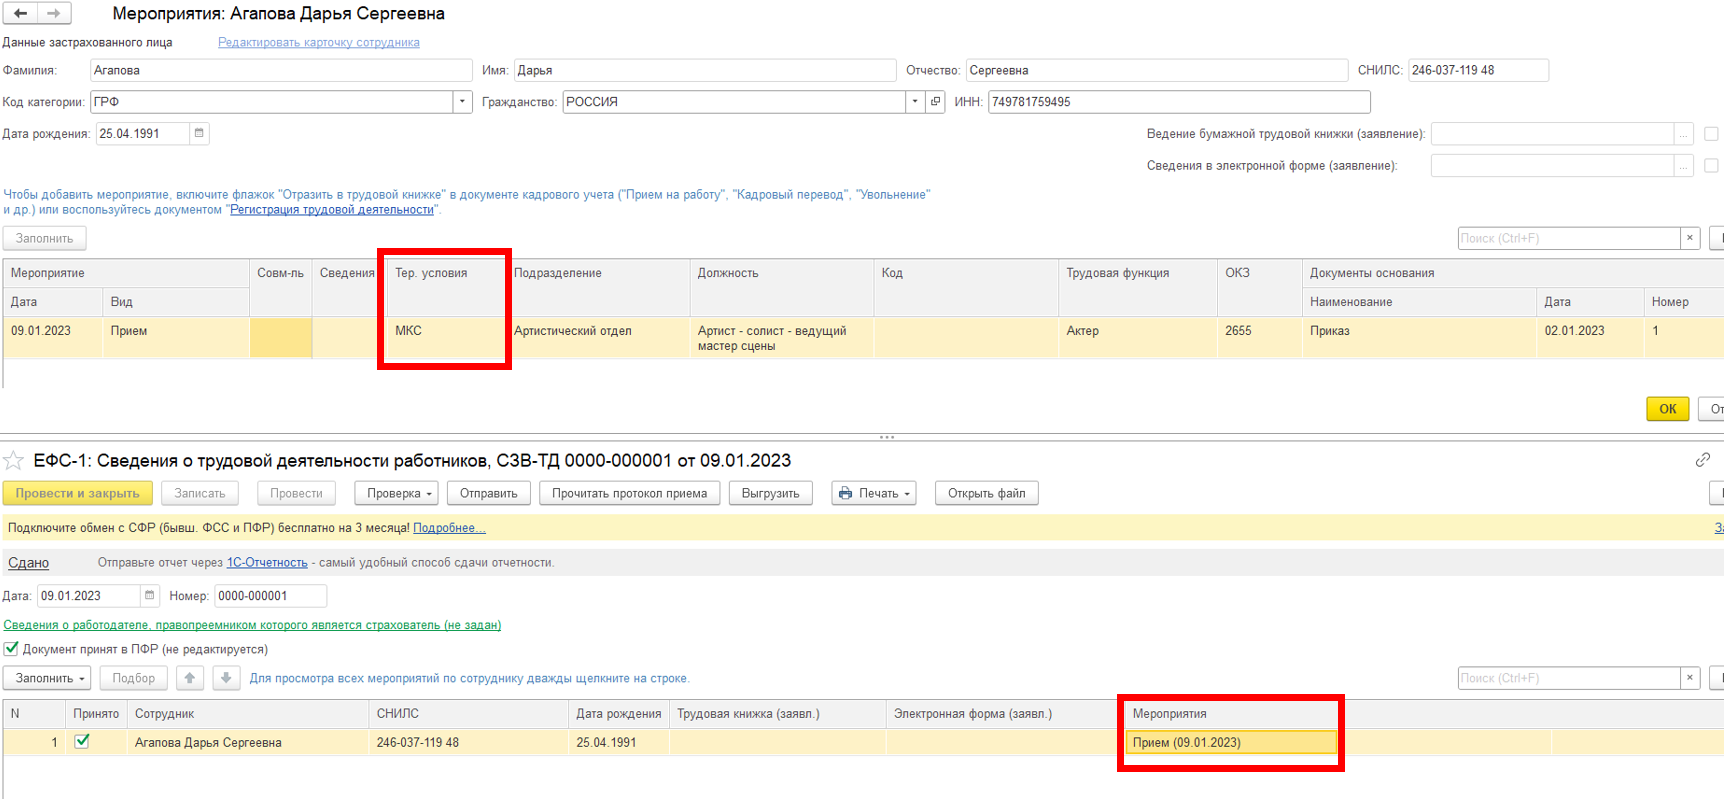Open 'Редактировать карточку сотрудника' link
Screen dimensions: 1725x799
coord(319,42)
